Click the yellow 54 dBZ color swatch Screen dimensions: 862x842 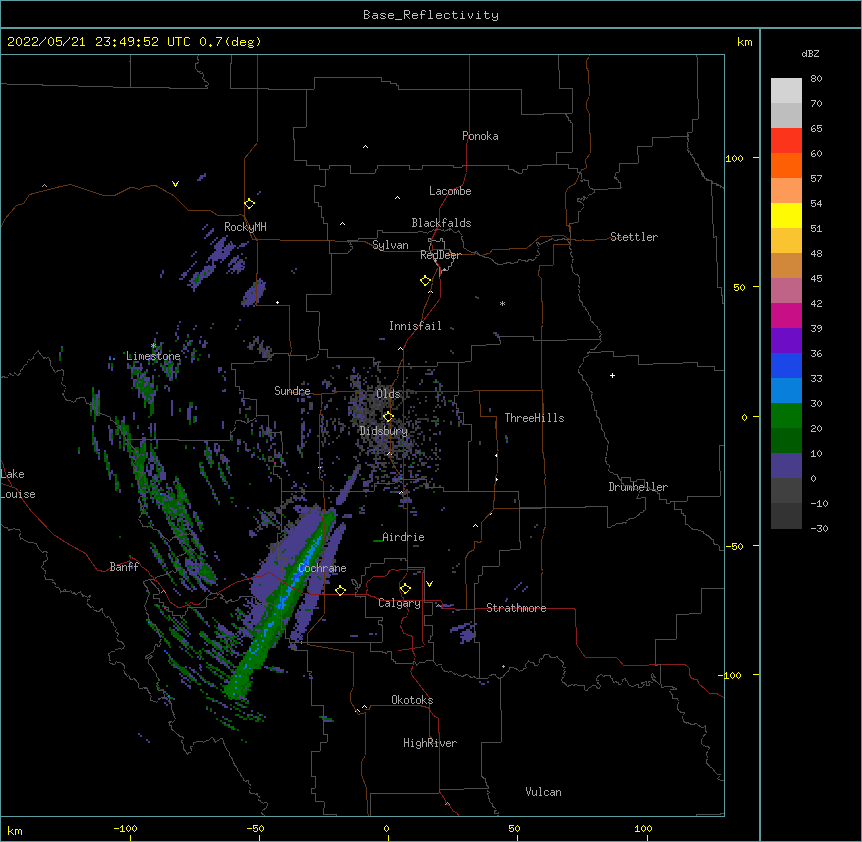tap(786, 215)
